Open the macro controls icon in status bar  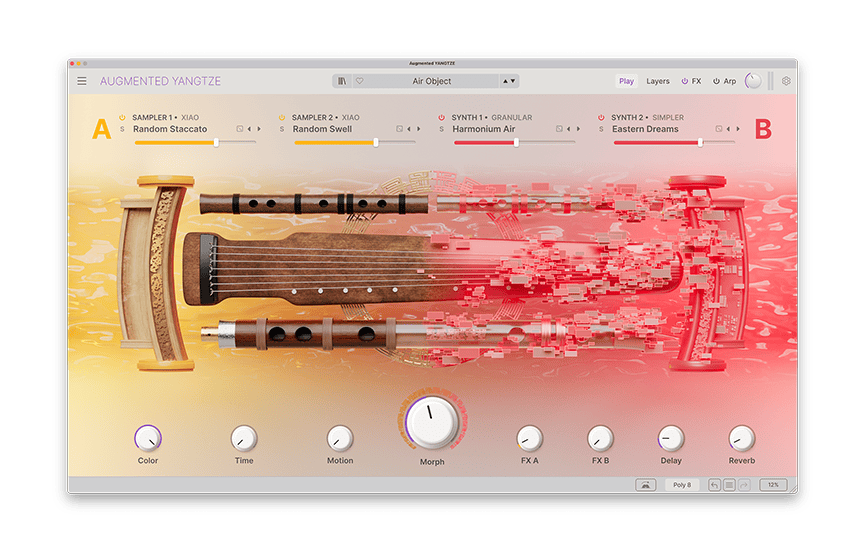click(645, 485)
